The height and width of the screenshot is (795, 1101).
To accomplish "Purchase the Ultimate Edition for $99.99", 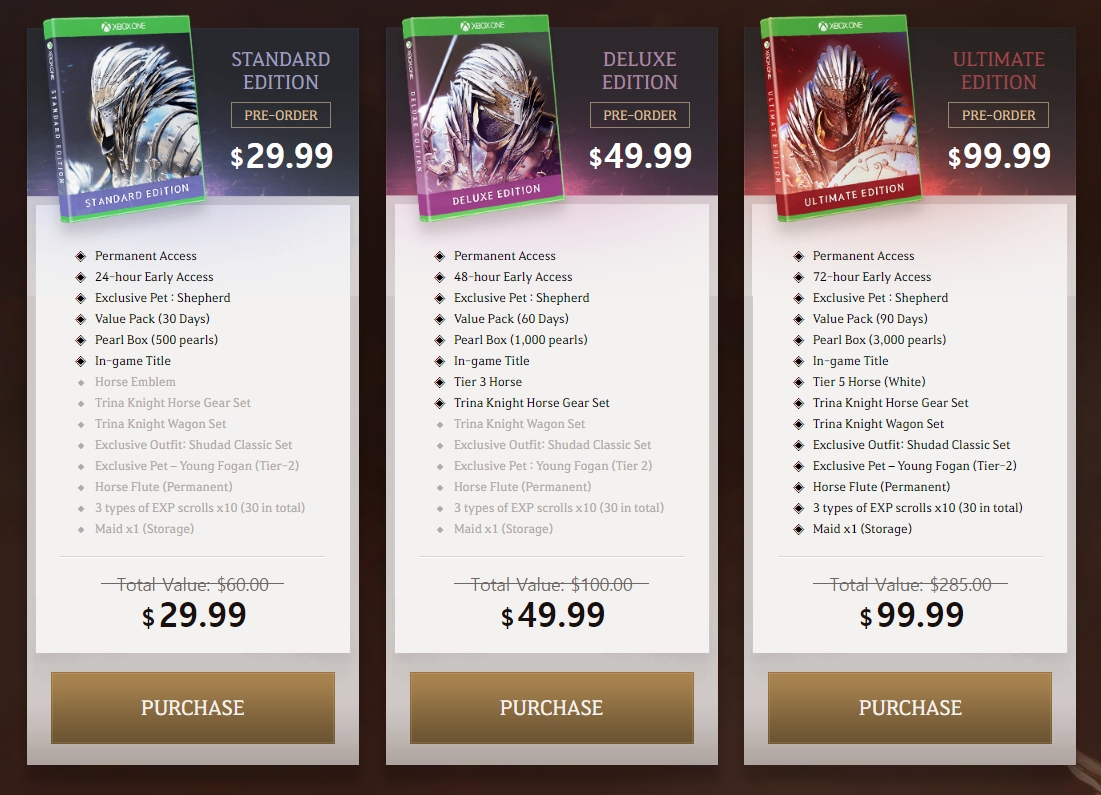I will click(x=910, y=708).
